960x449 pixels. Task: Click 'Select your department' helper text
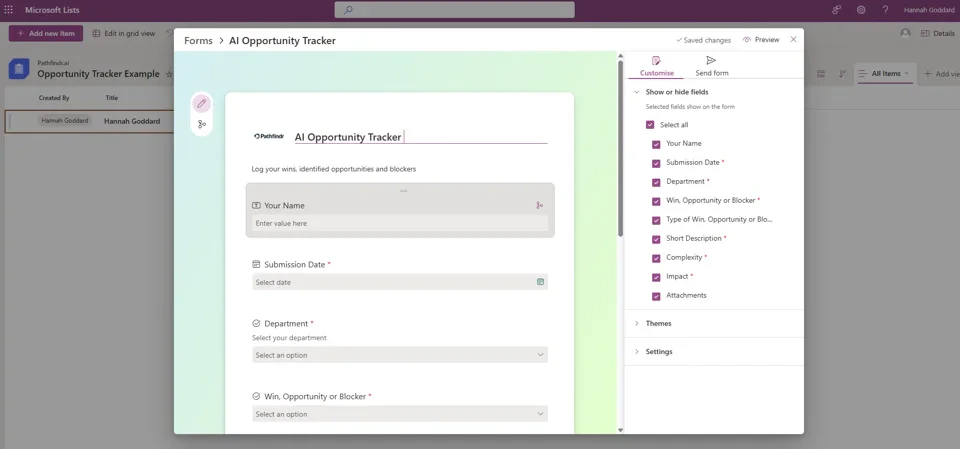point(289,338)
